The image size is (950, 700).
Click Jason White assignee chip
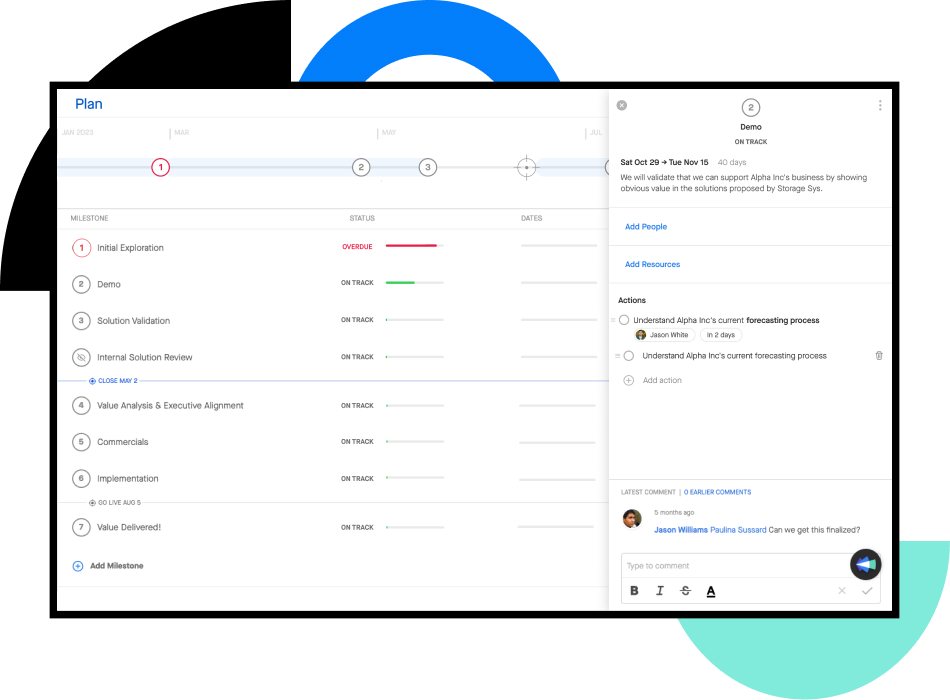tap(664, 335)
